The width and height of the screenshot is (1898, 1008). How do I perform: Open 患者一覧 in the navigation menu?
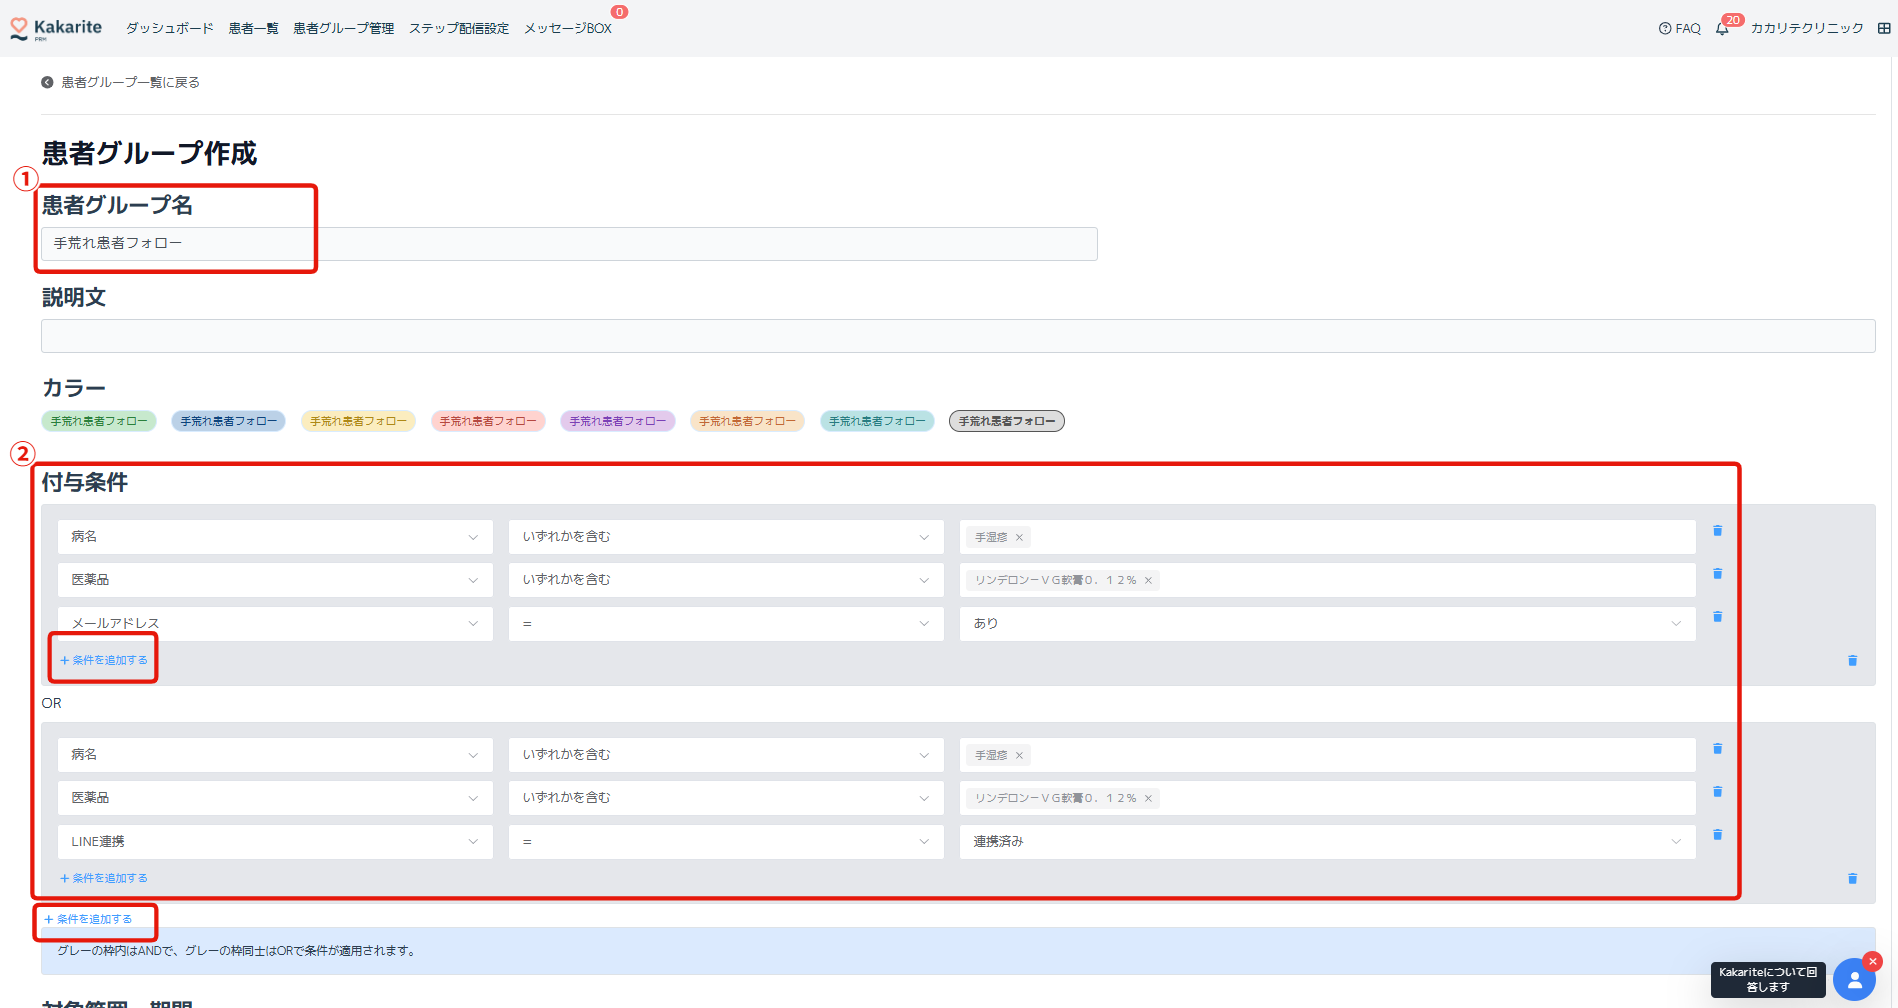253,29
